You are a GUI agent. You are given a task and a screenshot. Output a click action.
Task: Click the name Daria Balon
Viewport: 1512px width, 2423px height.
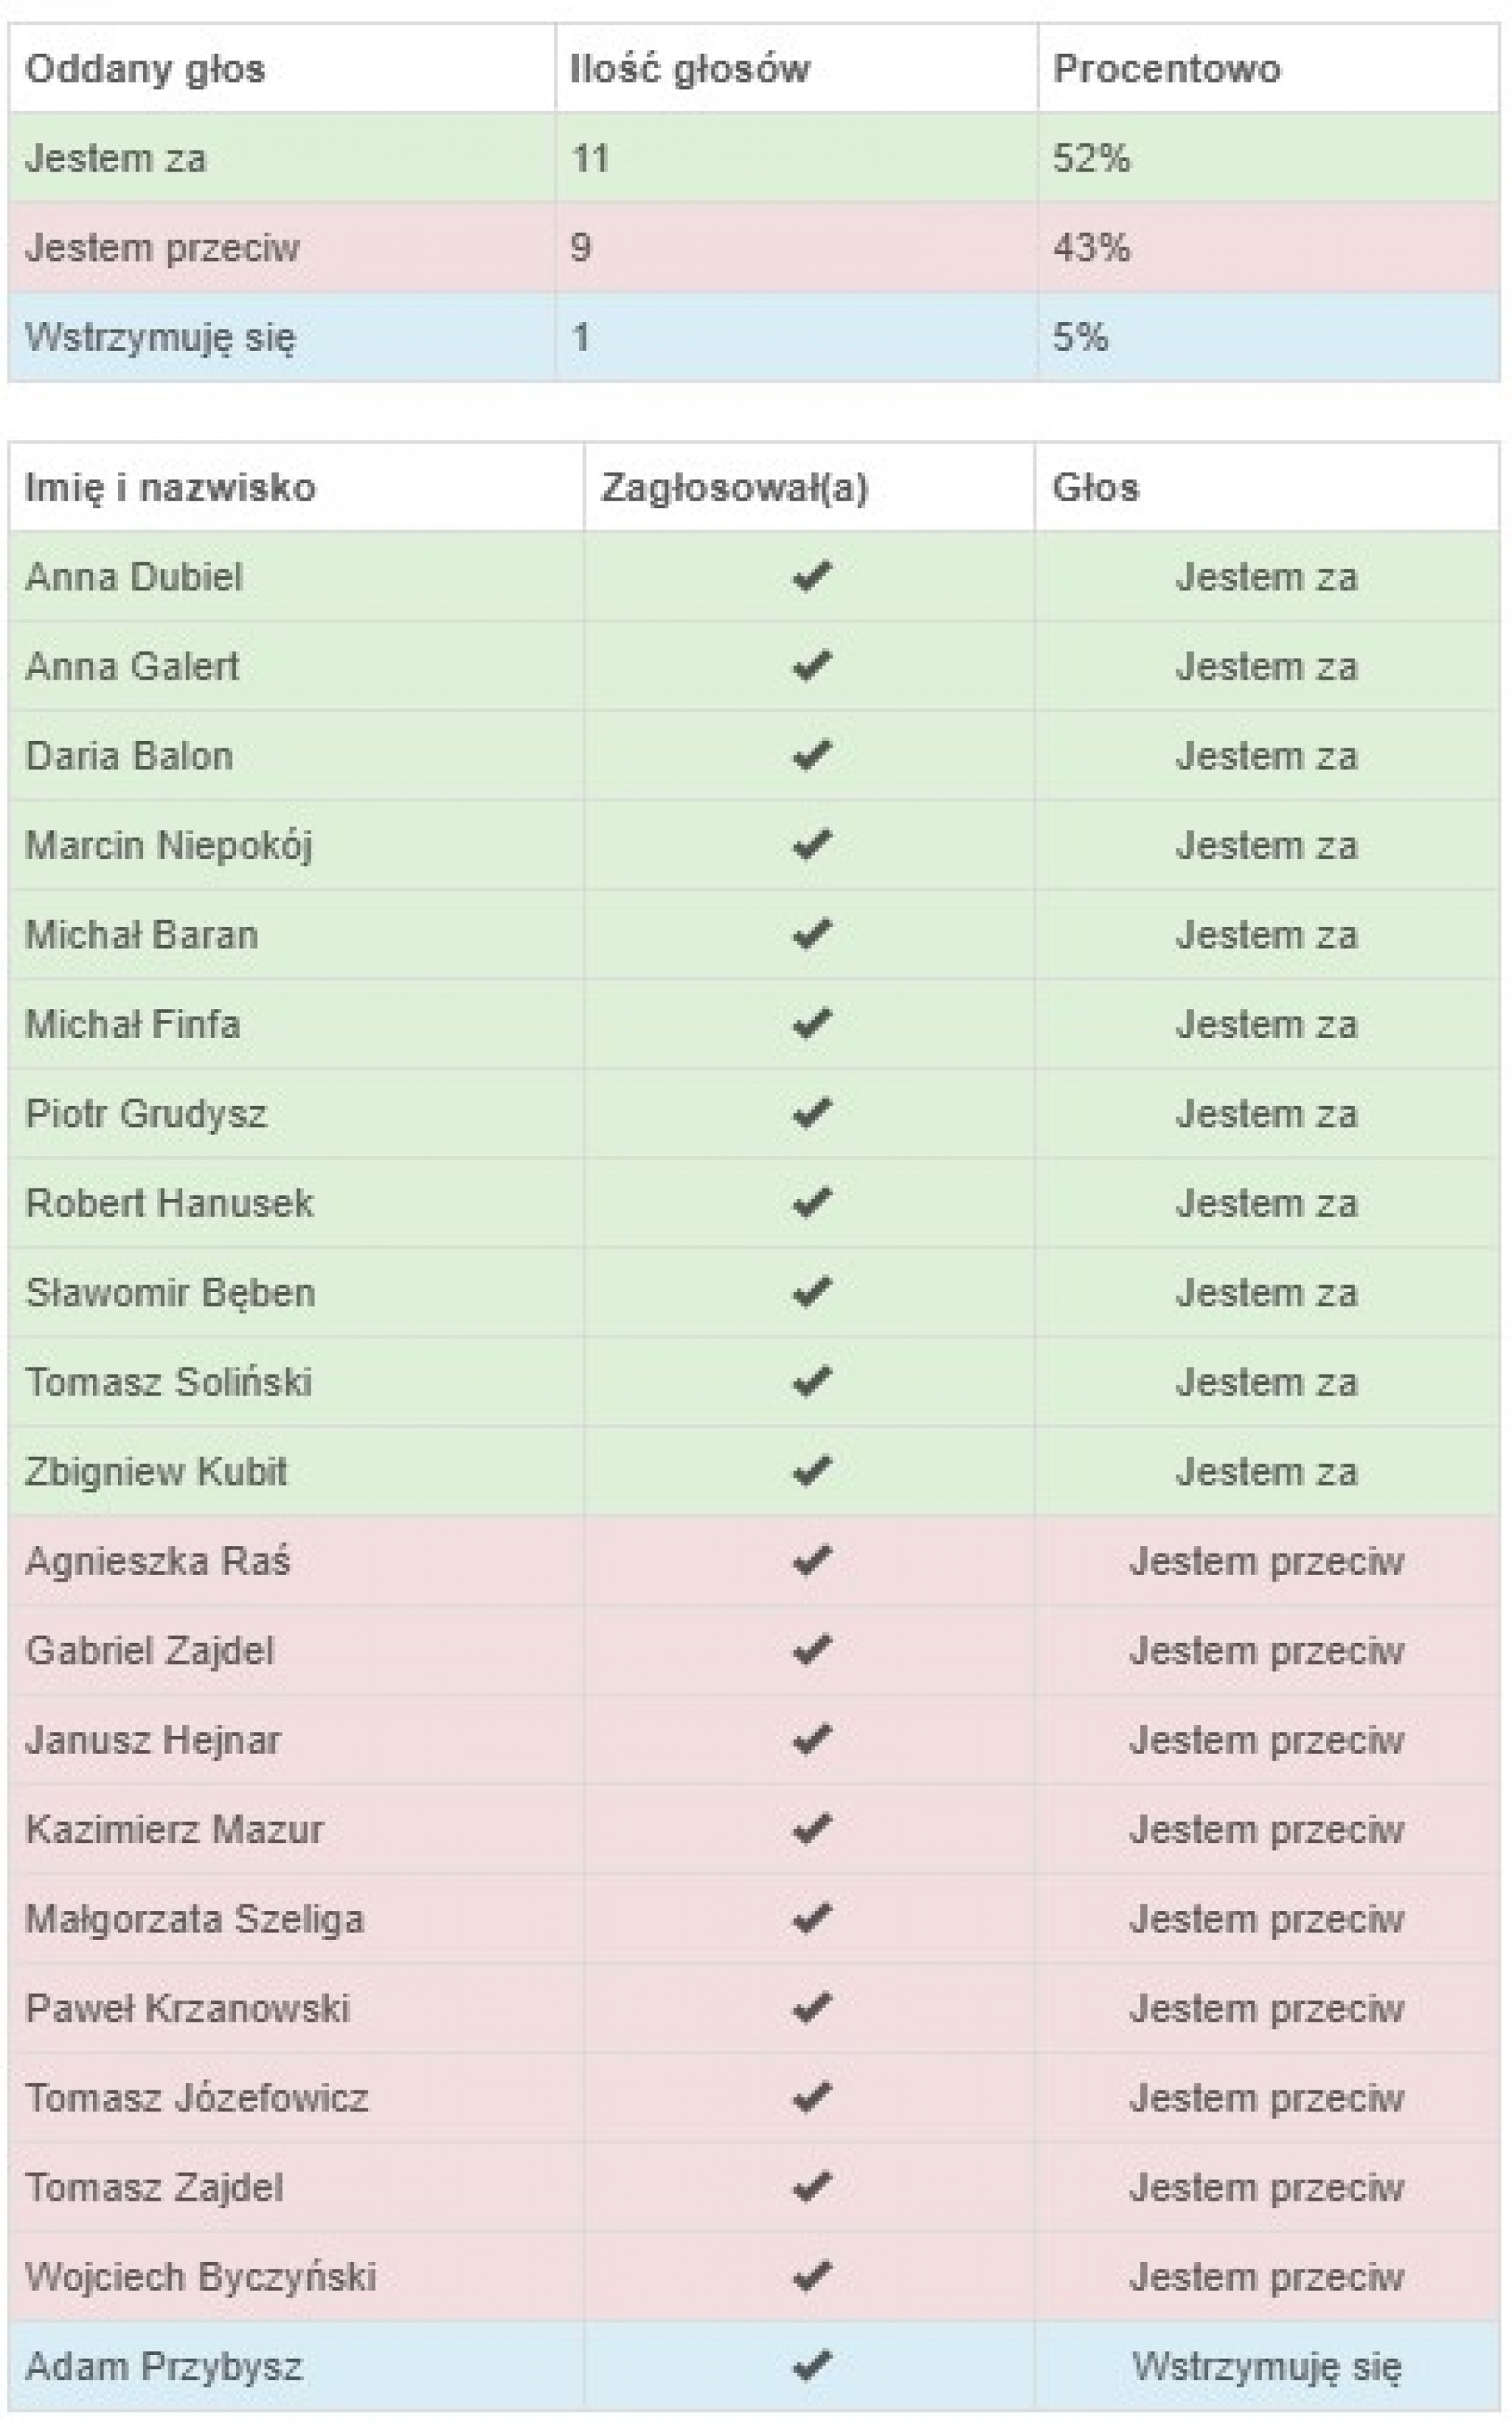coord(129,756)
